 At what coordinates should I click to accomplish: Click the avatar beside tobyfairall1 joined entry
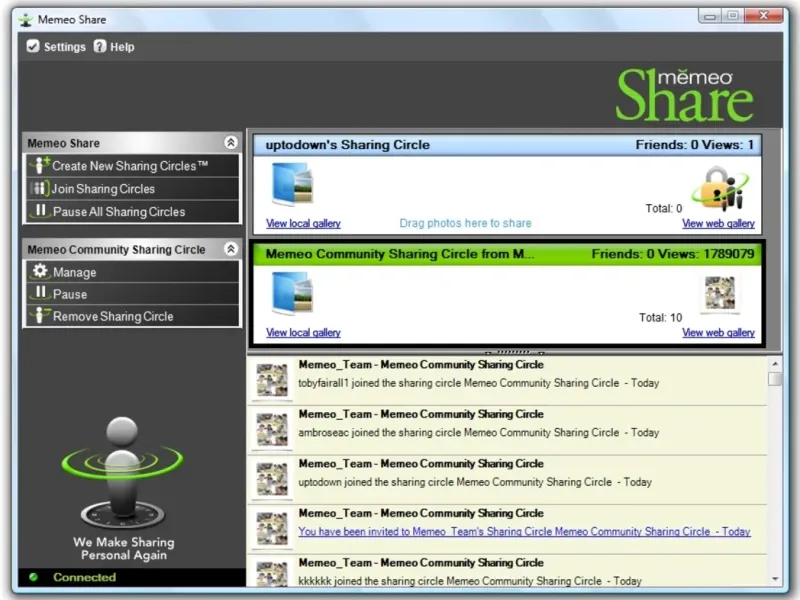pyautogui.click(x=272, y=380)
